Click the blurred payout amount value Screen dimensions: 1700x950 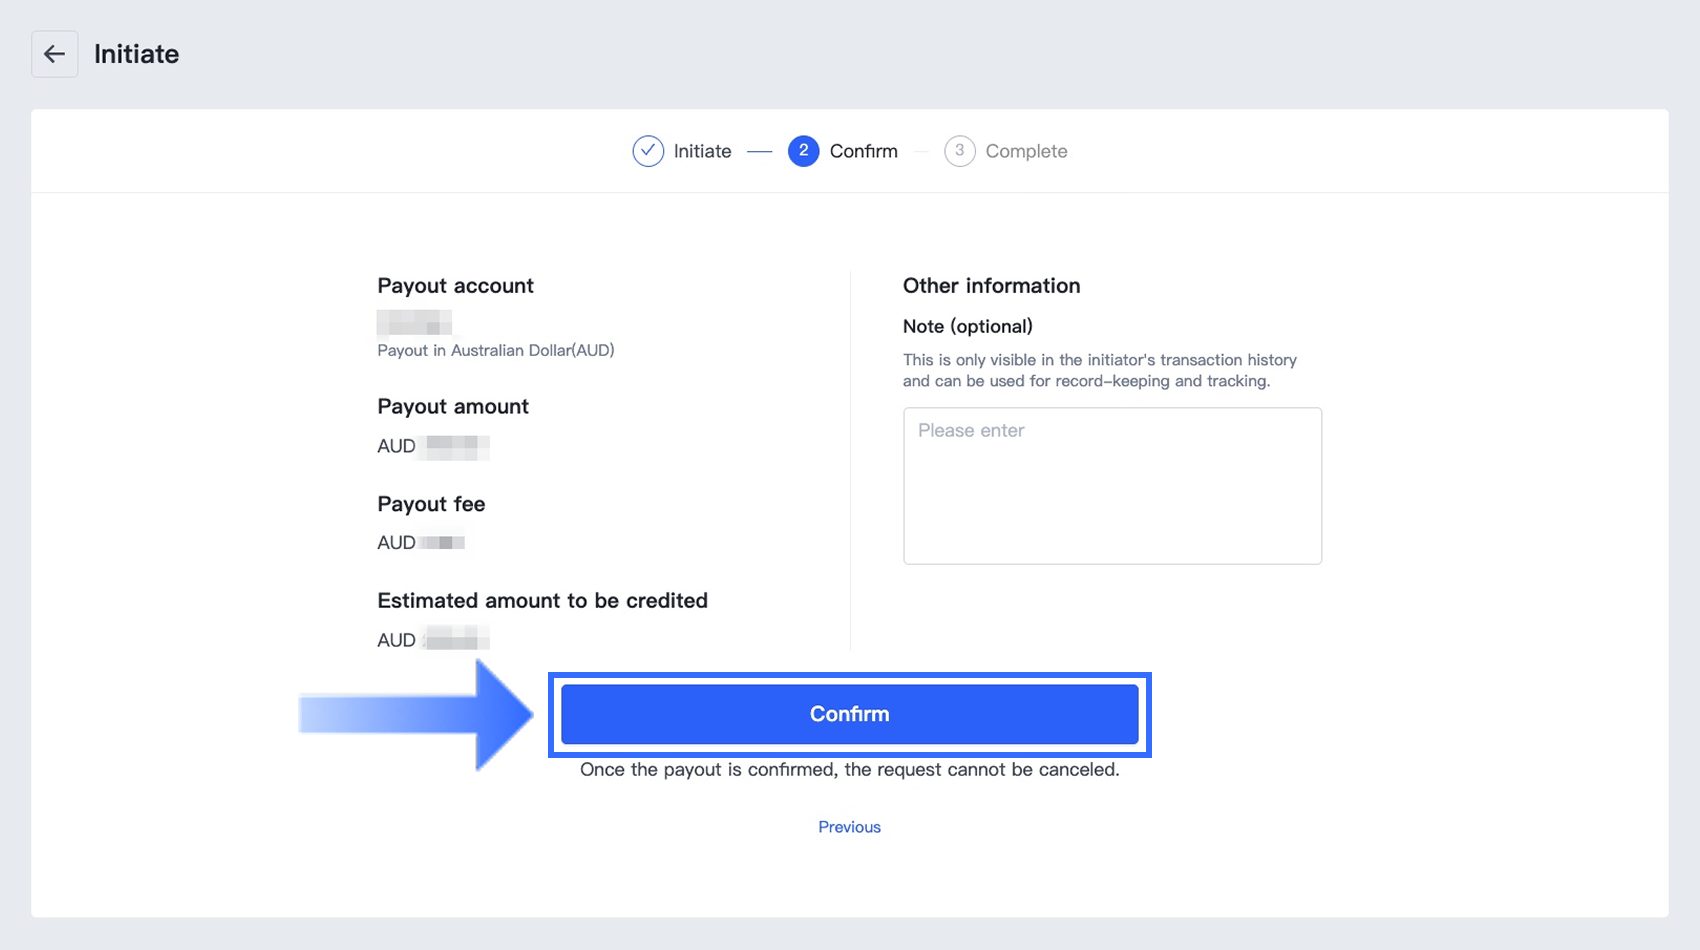pos(456,446)
